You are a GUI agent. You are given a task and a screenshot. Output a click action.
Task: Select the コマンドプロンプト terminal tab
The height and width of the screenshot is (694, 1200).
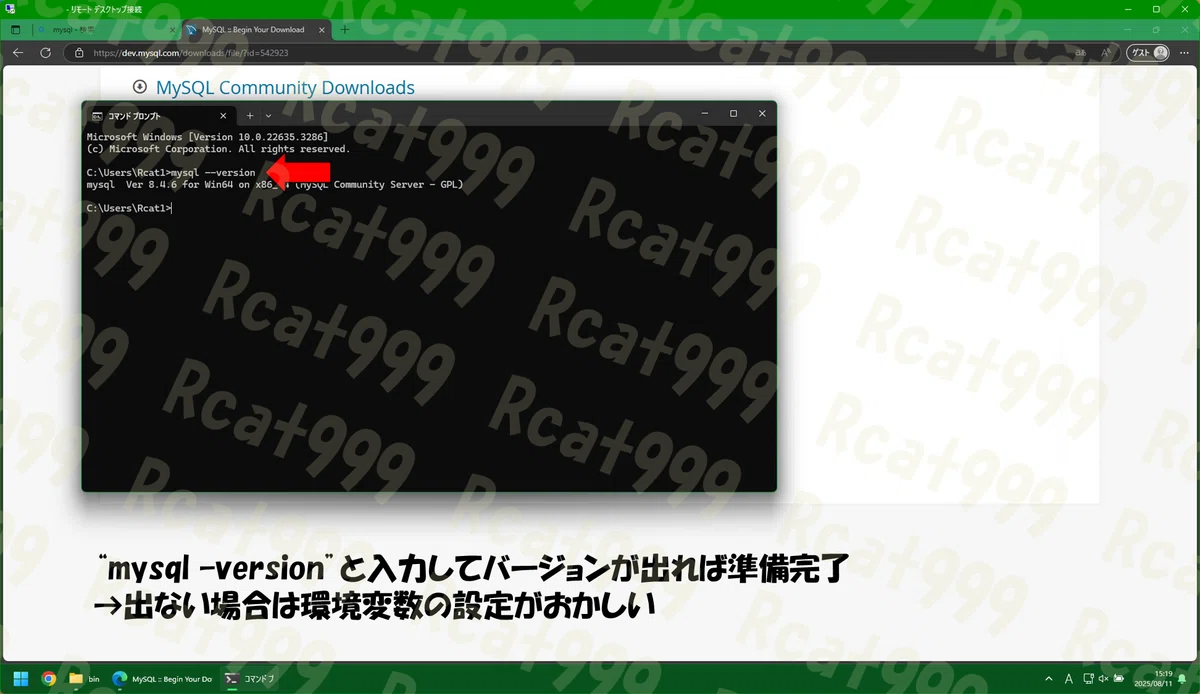tap(160, 115)
